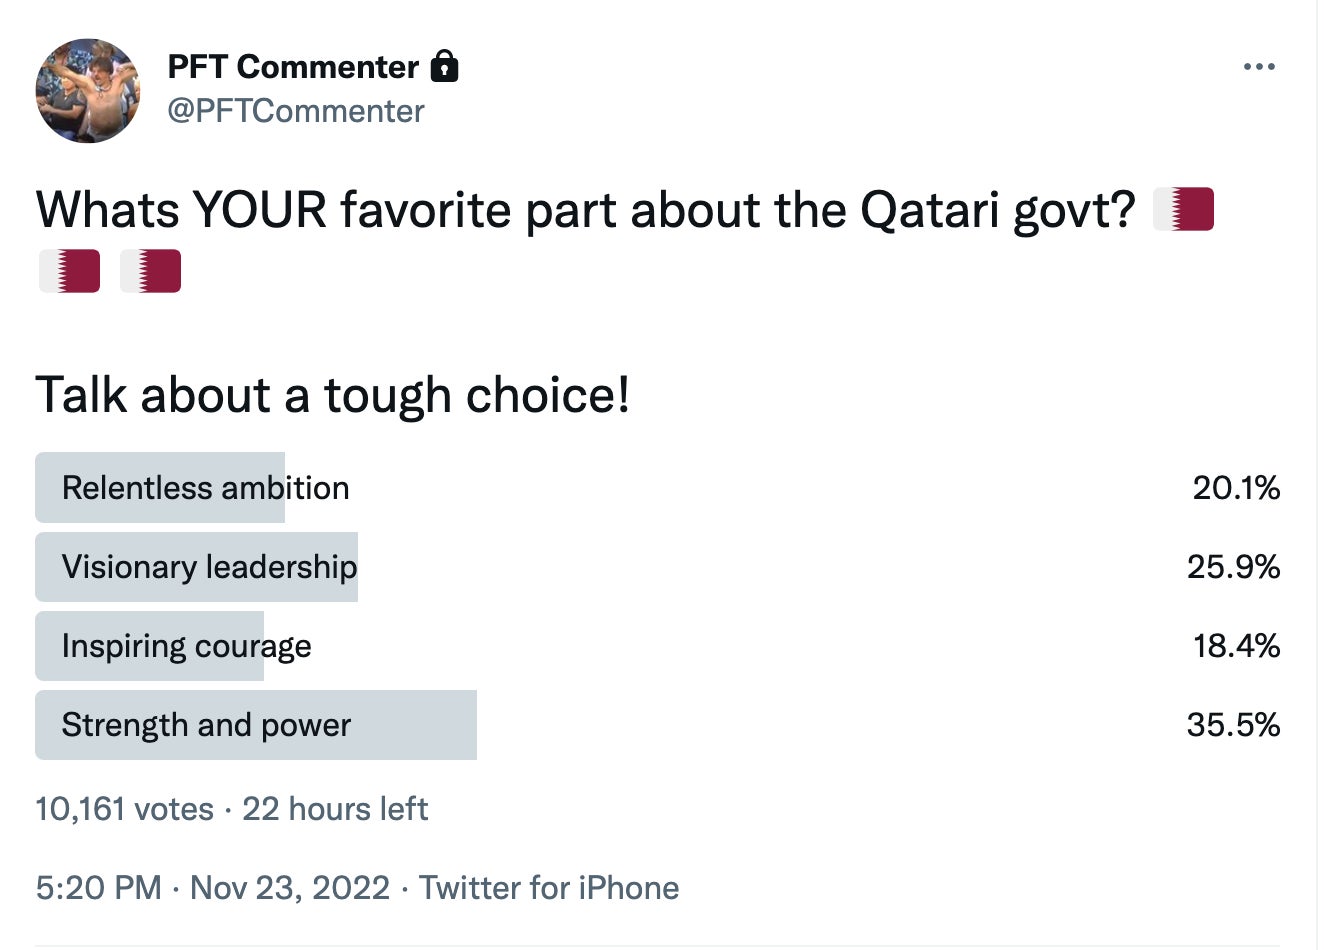Click the 35.5% poll result value
Viewport: 1324px width, 950px height.
(1233, 725)
